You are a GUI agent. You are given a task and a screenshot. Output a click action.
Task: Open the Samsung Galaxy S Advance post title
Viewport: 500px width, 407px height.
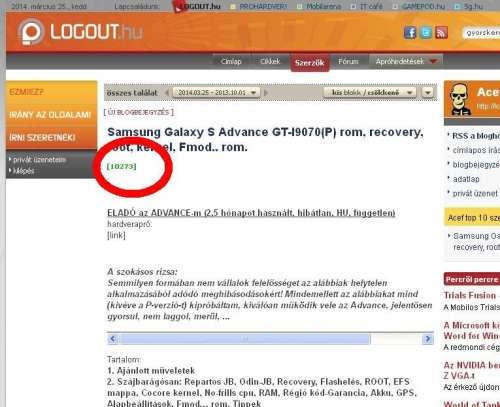[x=265, y=139]
